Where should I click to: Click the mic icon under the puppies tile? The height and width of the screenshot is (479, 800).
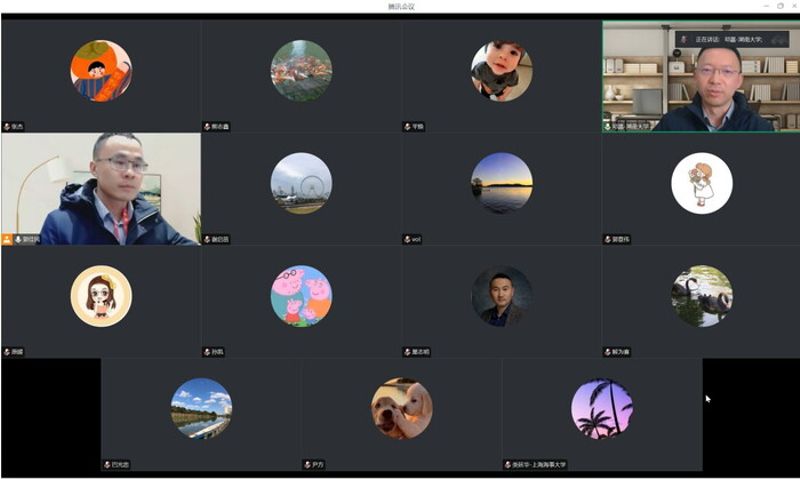[x=307, y=465]
